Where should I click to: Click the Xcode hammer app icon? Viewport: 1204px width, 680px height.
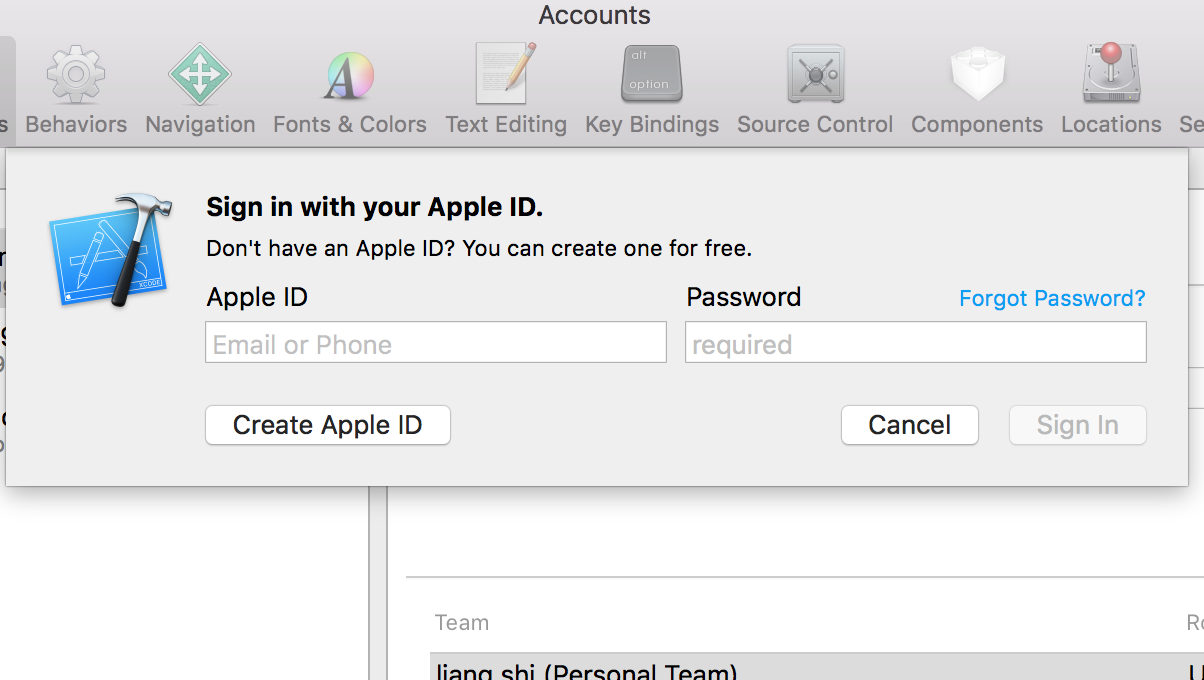[x=110, y=251]
